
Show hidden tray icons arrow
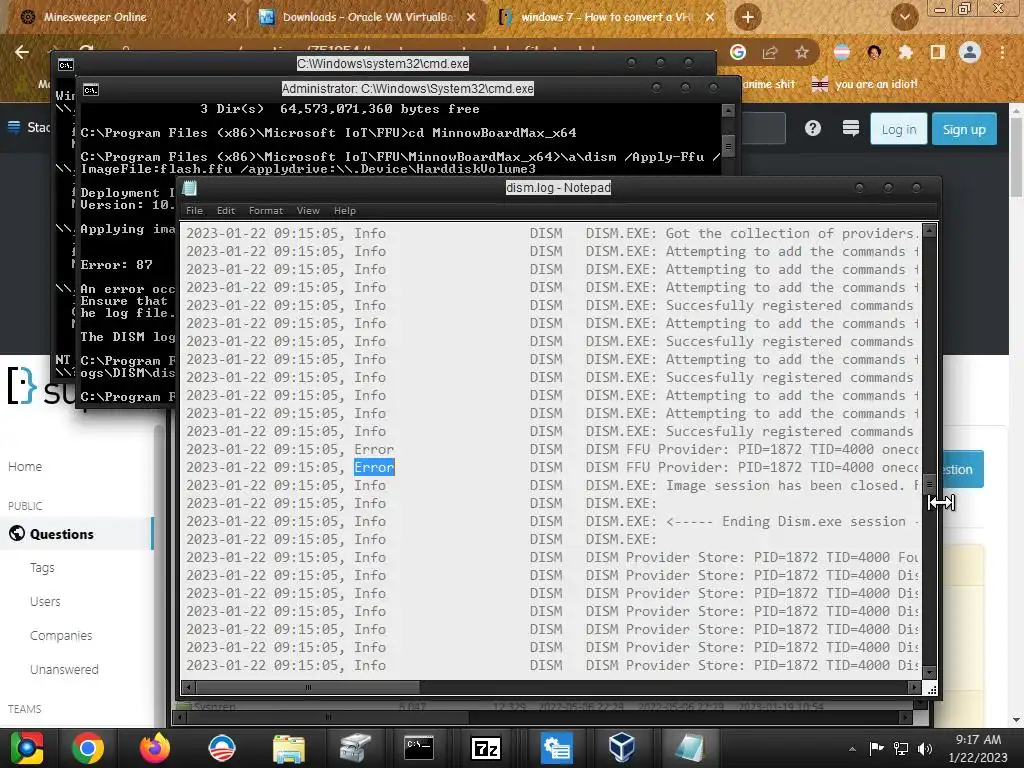pos(852,749)
